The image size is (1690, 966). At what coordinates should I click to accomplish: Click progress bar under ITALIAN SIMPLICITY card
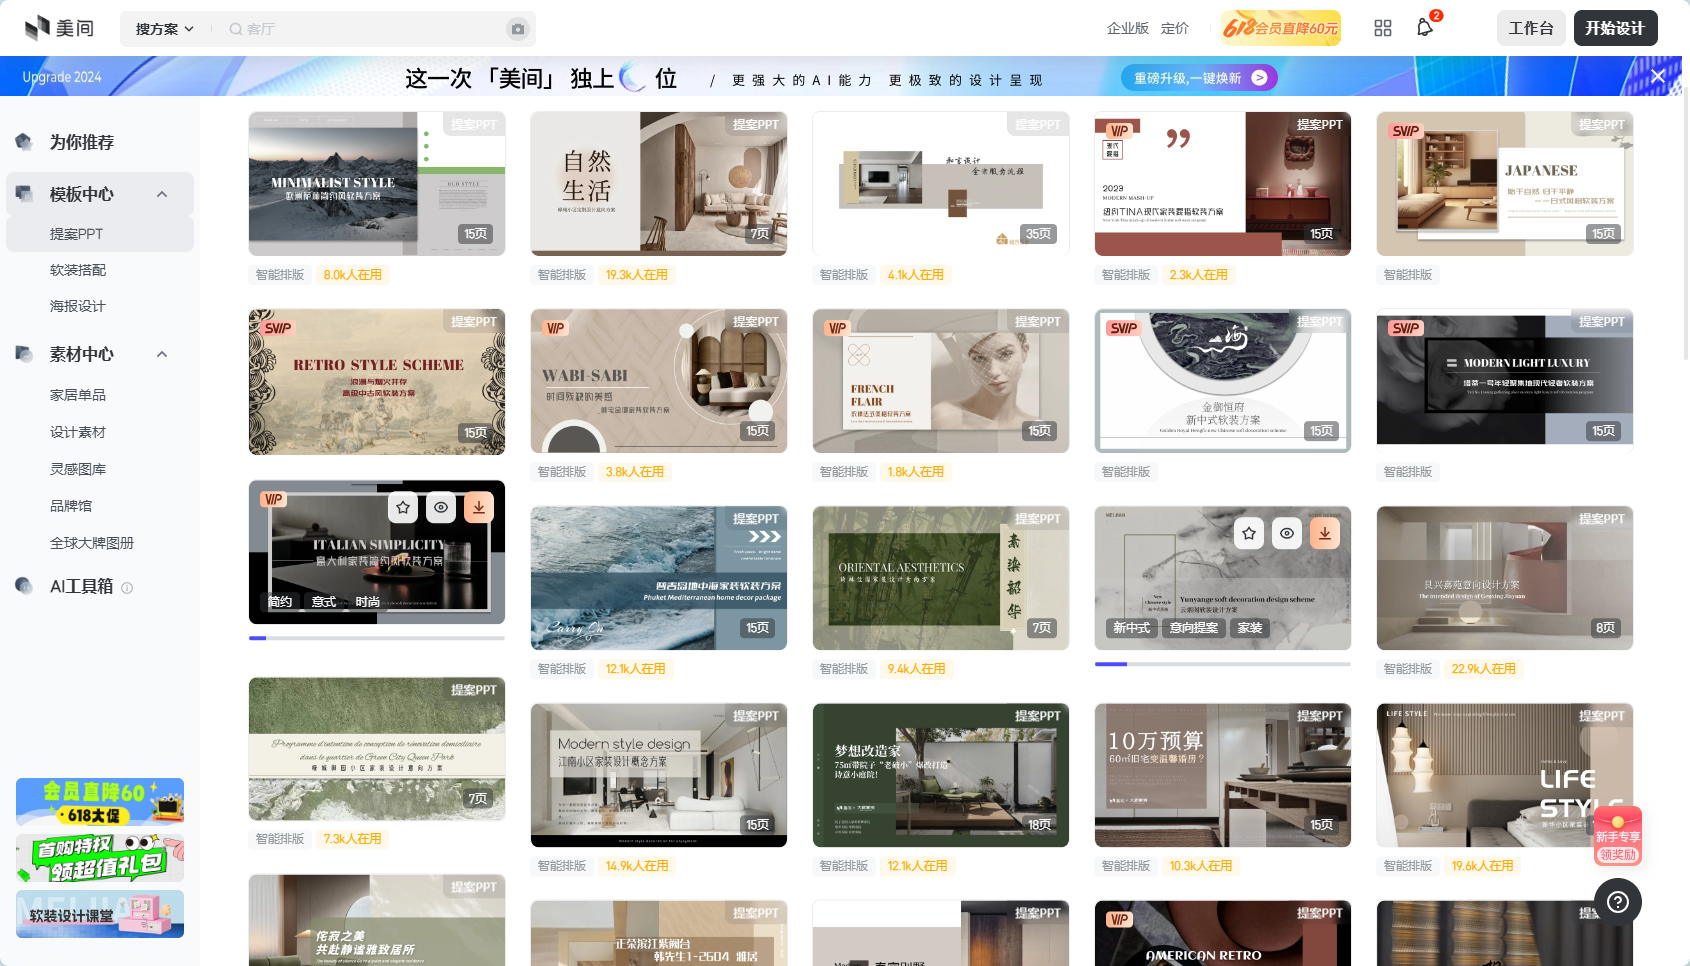point(377,638)
